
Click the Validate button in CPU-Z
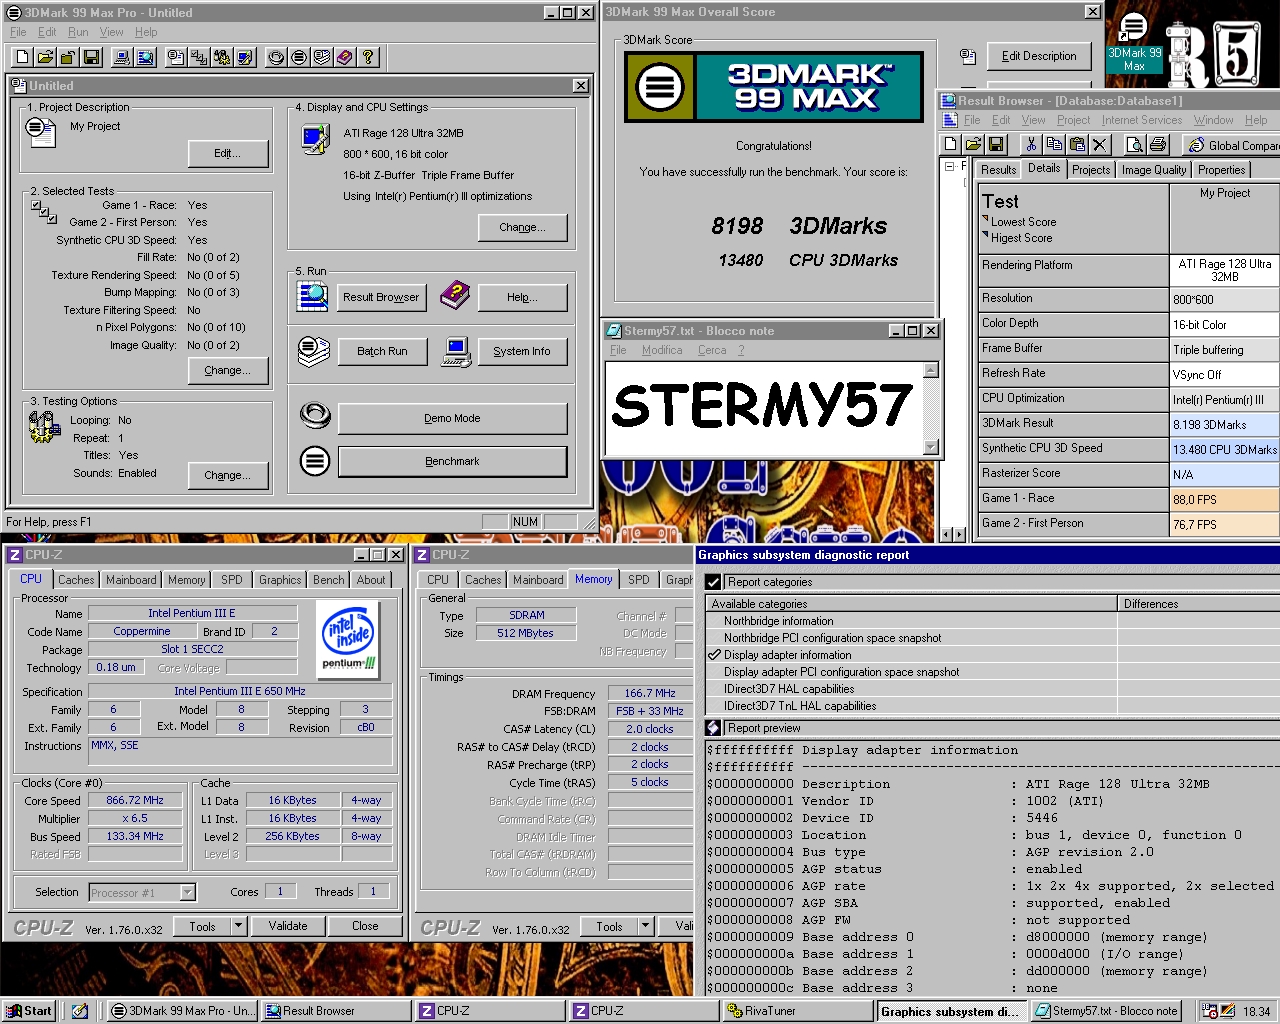(288, 926)
